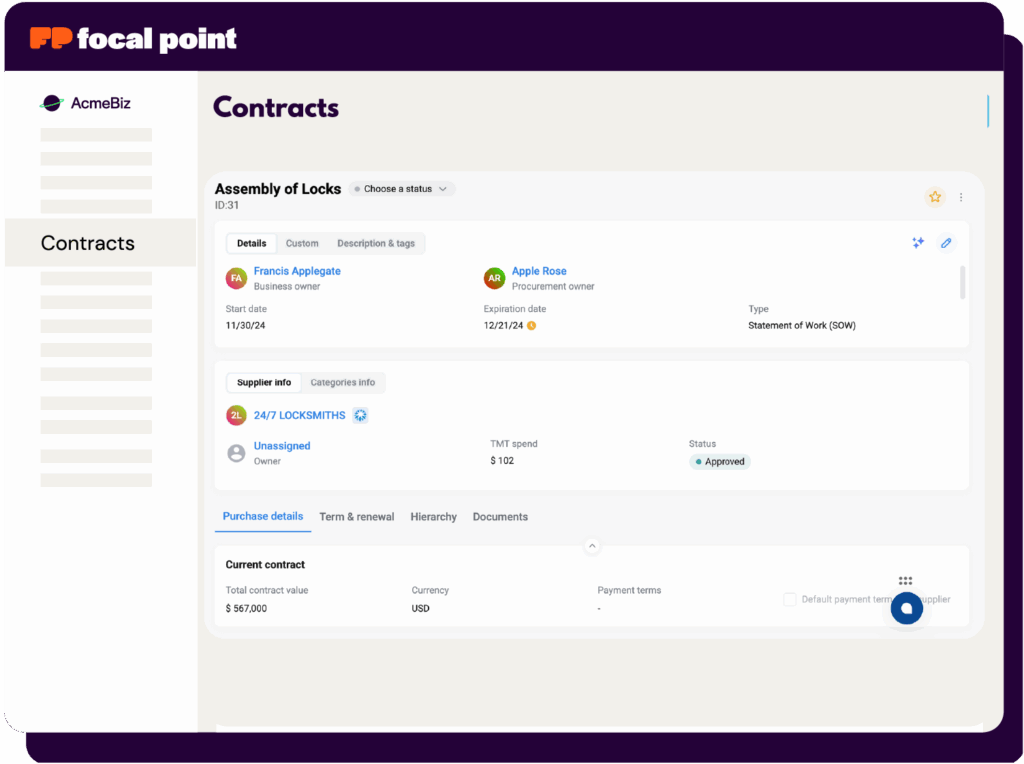This screenshot has width=1024, height=764.
Task: Collapse the section with the chevron-up button
Action: point(592,546)
